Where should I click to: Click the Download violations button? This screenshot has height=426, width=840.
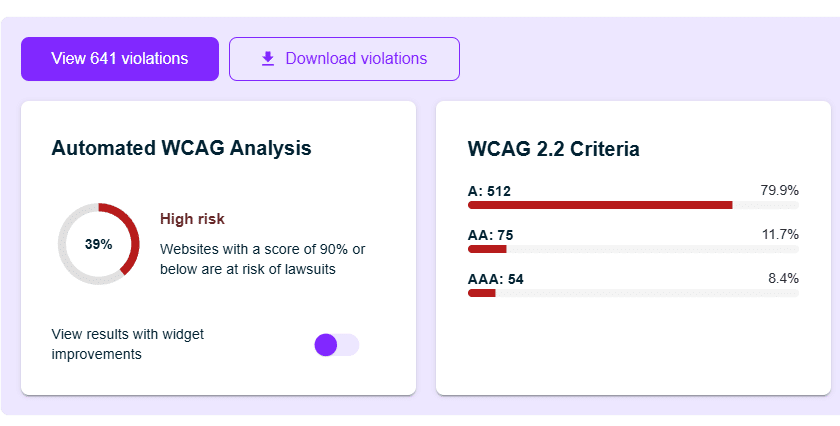(344, 59)
